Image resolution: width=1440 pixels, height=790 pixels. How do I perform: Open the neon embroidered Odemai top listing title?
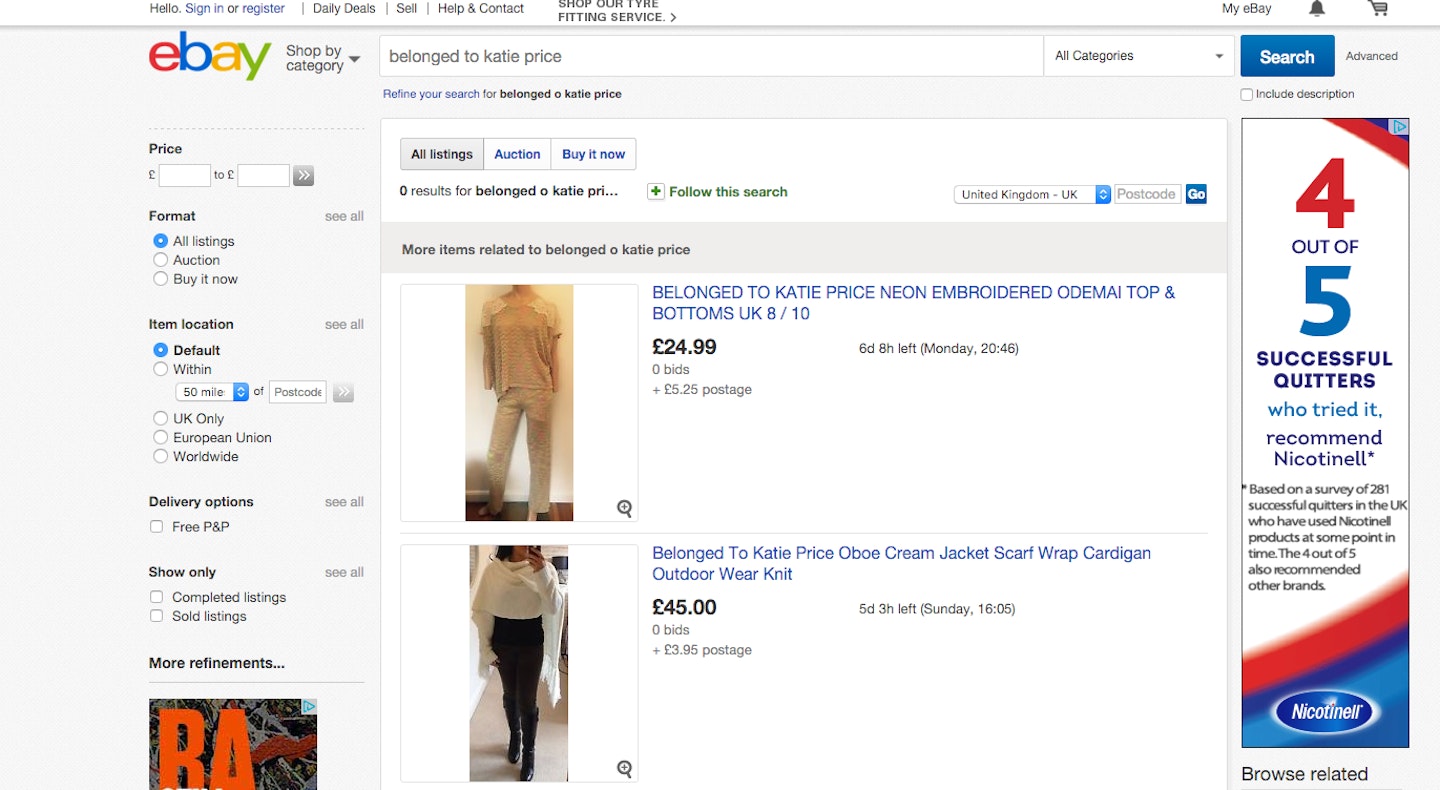(x=913, y=303)
